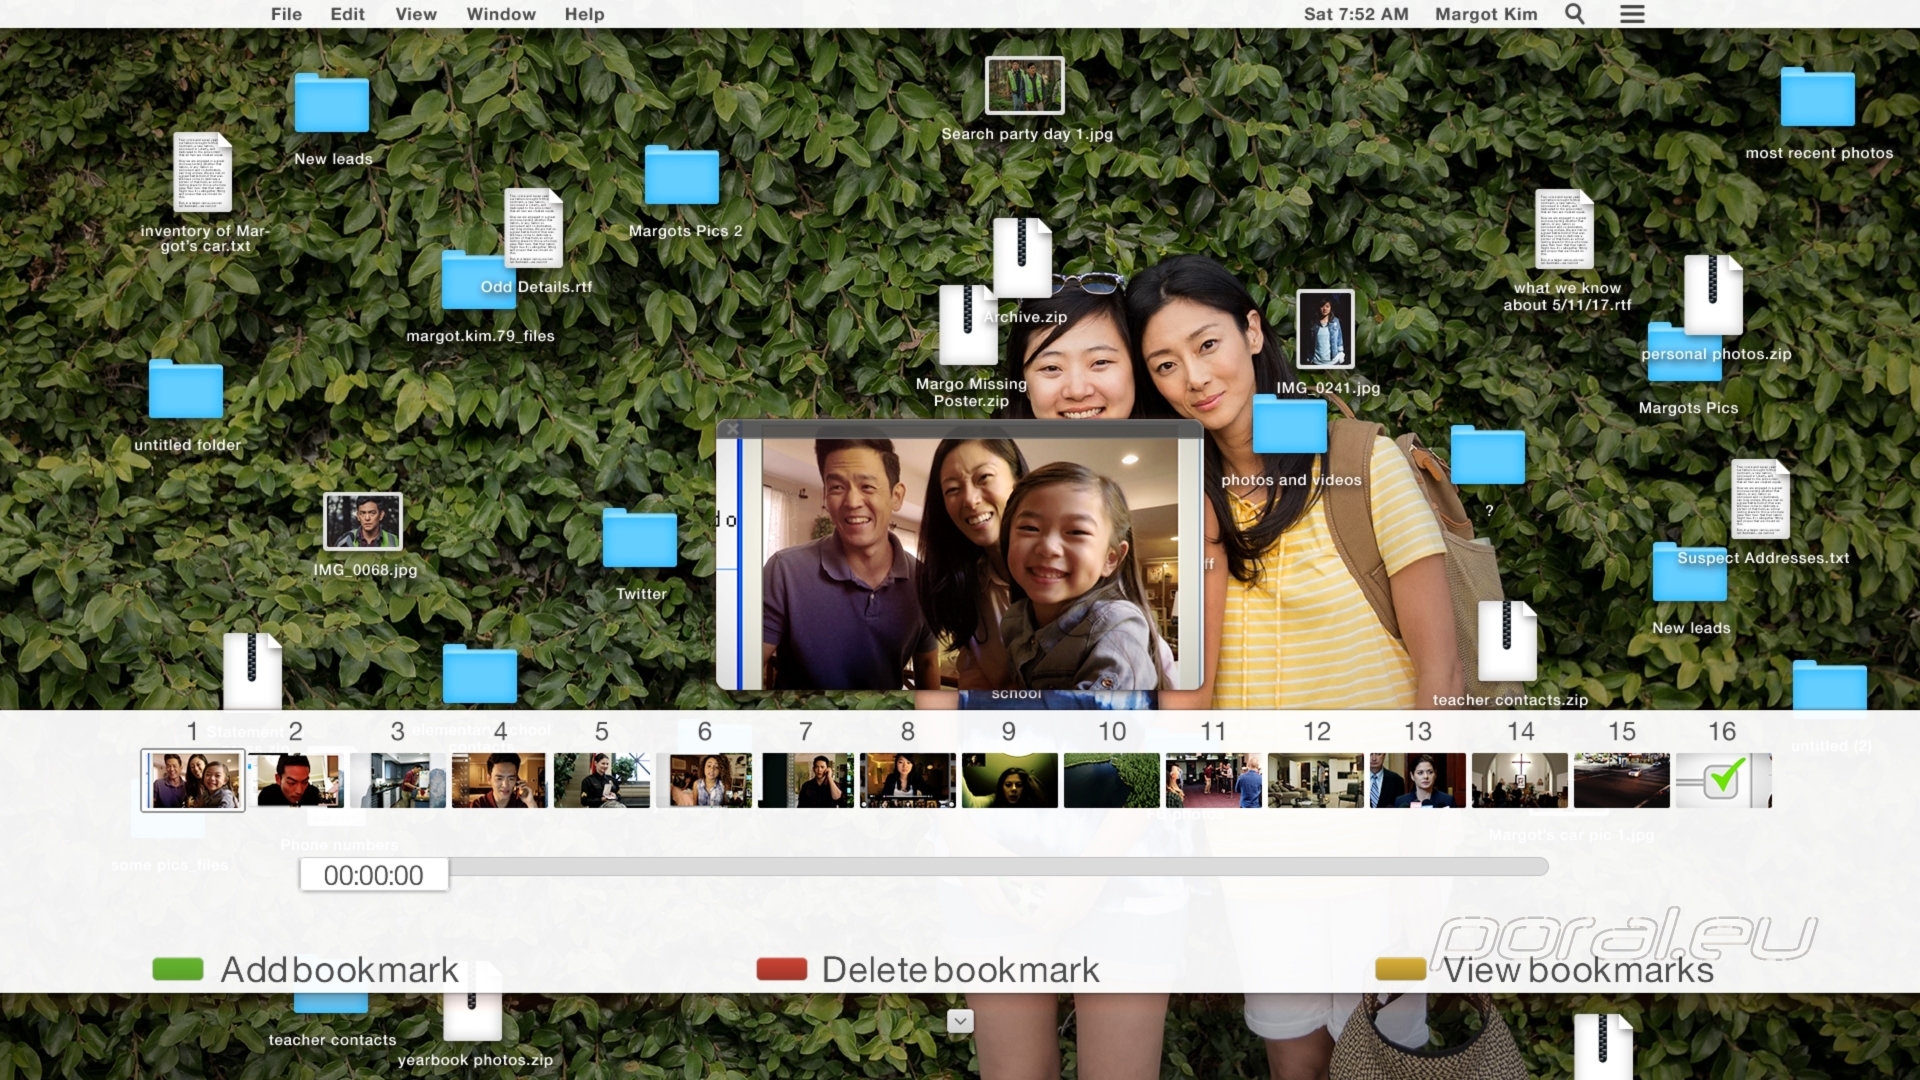Open the Window menu

pos(501,14)
